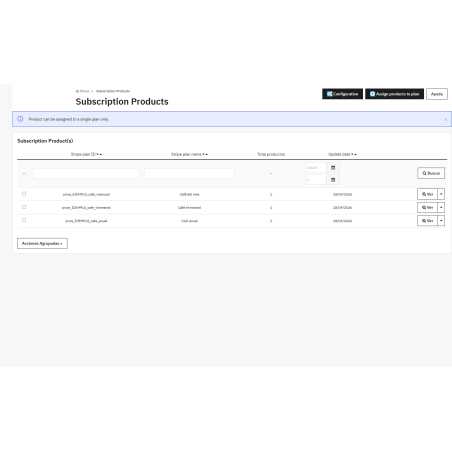Focus the Stripe plan ID filter field

coord(86,173)
